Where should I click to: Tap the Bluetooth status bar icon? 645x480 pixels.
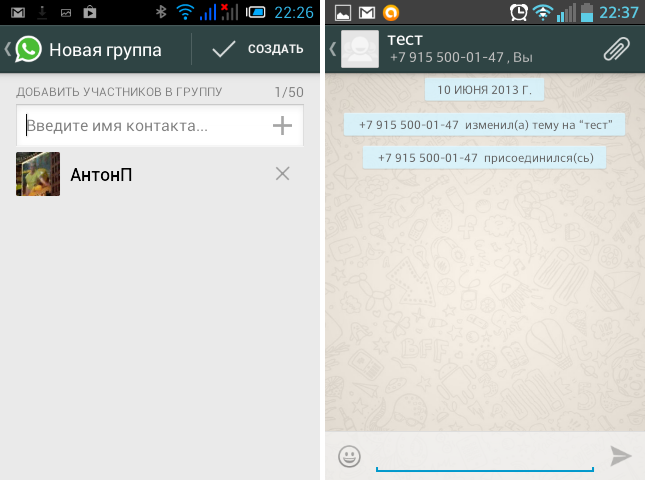point(161,13)
